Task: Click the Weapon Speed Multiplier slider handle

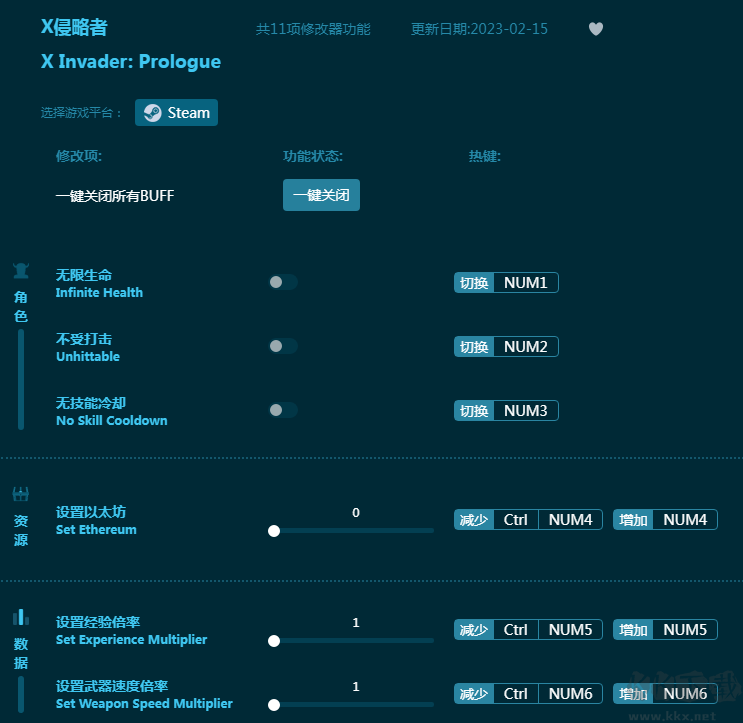Action: pos(274,705)
